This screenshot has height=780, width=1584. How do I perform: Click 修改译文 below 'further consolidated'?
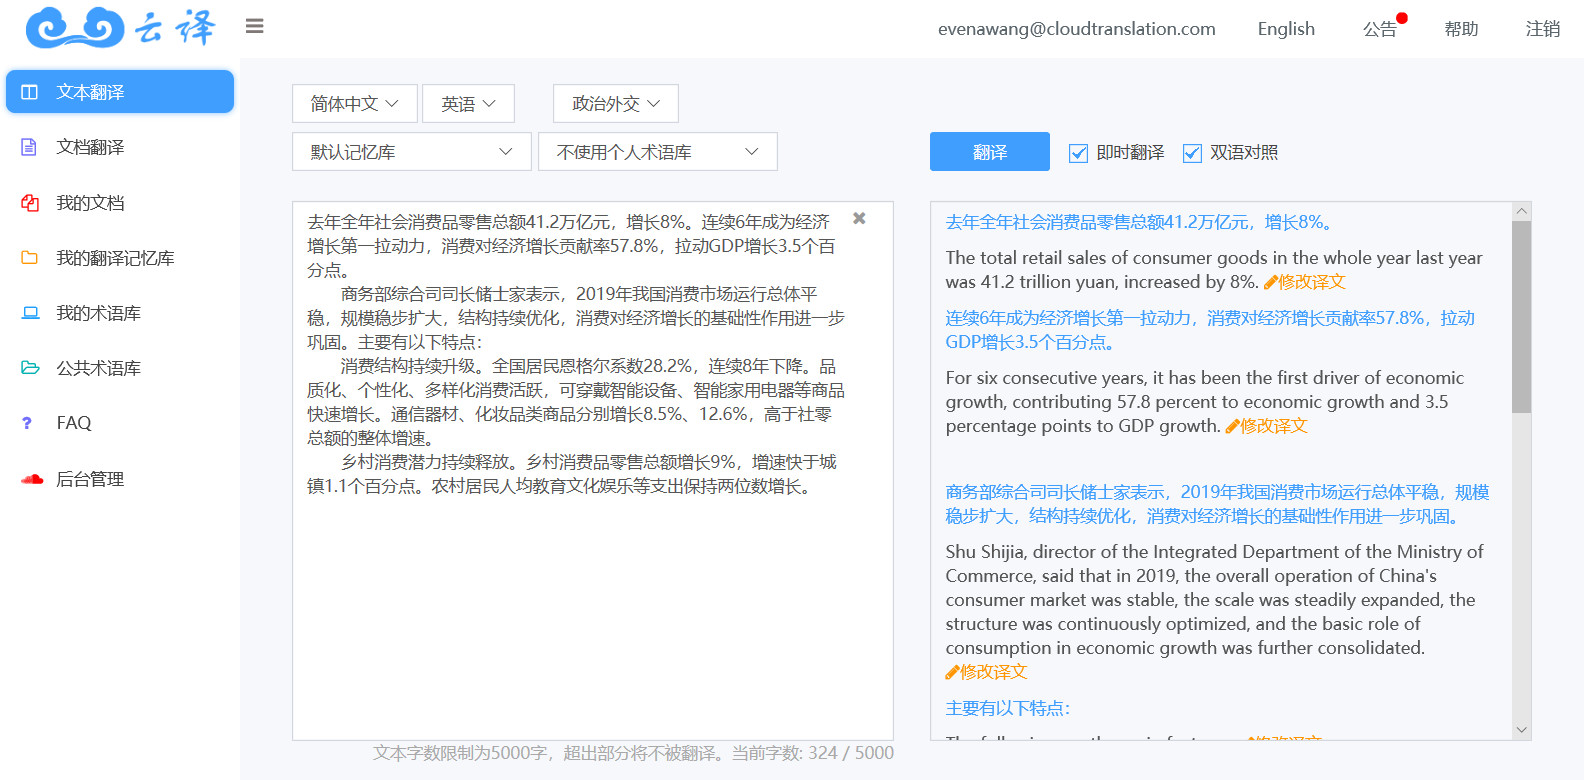click(x=994, y=672)
